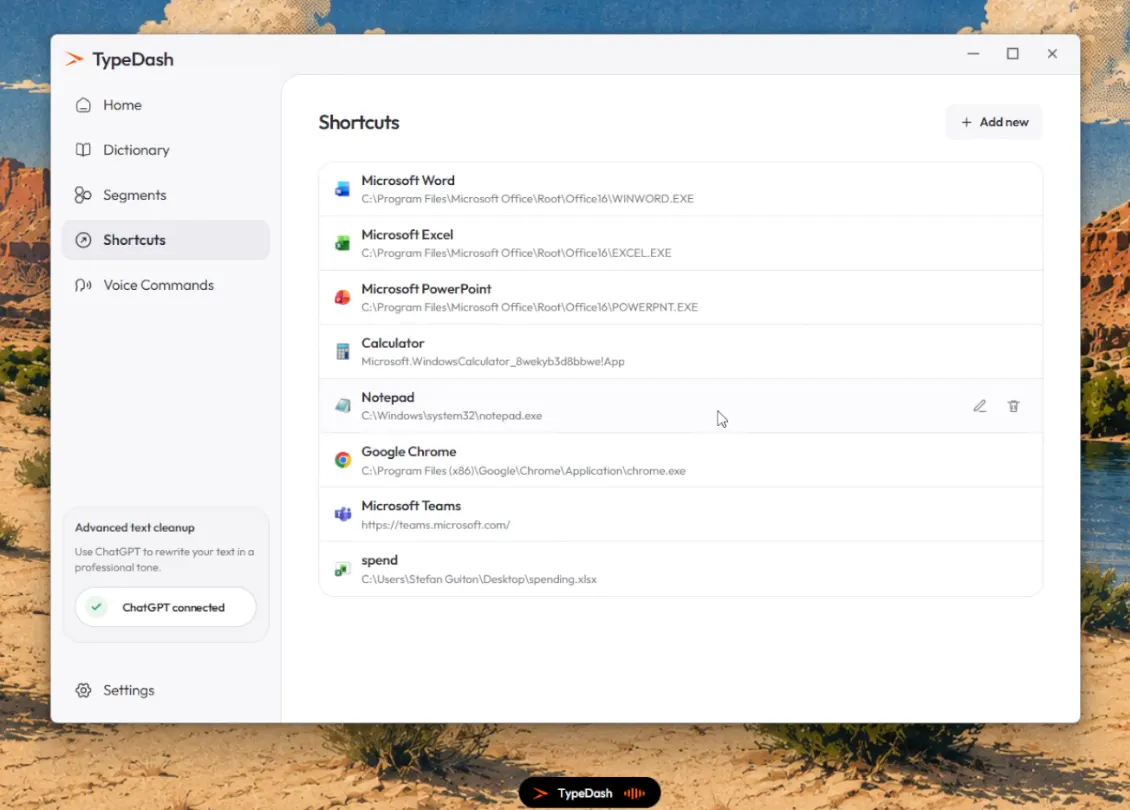Select the Google Chrome shortcut name
Image resolution: width=1130 pixels, height=810 pixels.
click(x=409, y=451)
